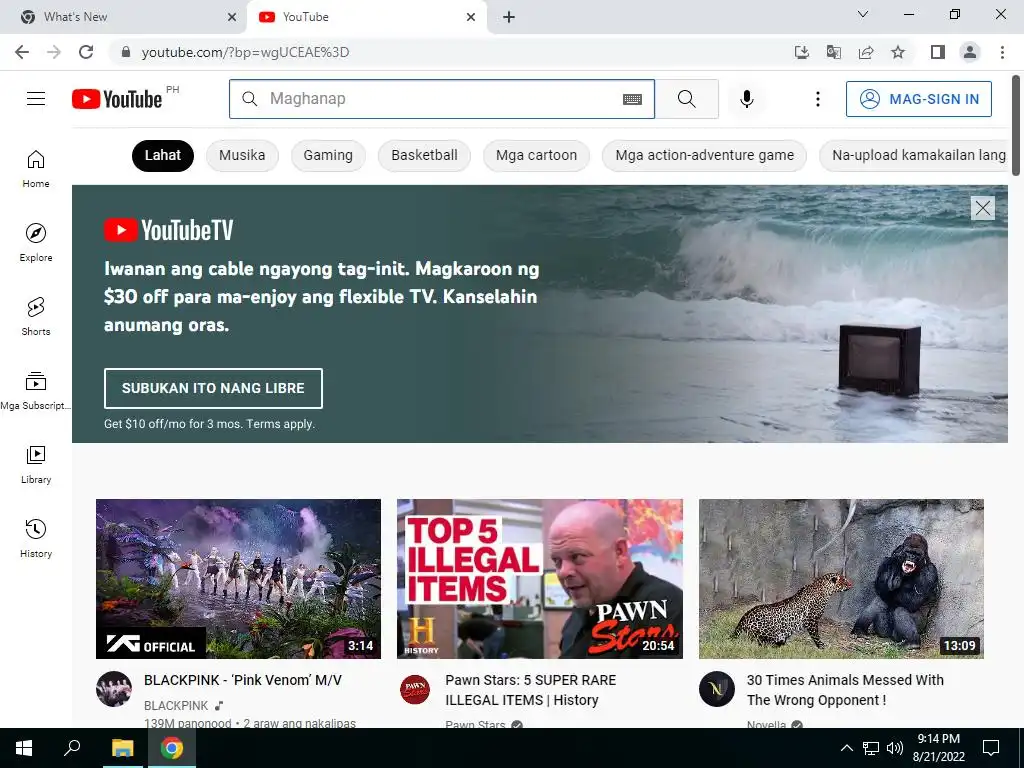Open Explore in the sidebar
This screenshot has height=768, width=1024.
pyautogui.click(x=36, y=242)
